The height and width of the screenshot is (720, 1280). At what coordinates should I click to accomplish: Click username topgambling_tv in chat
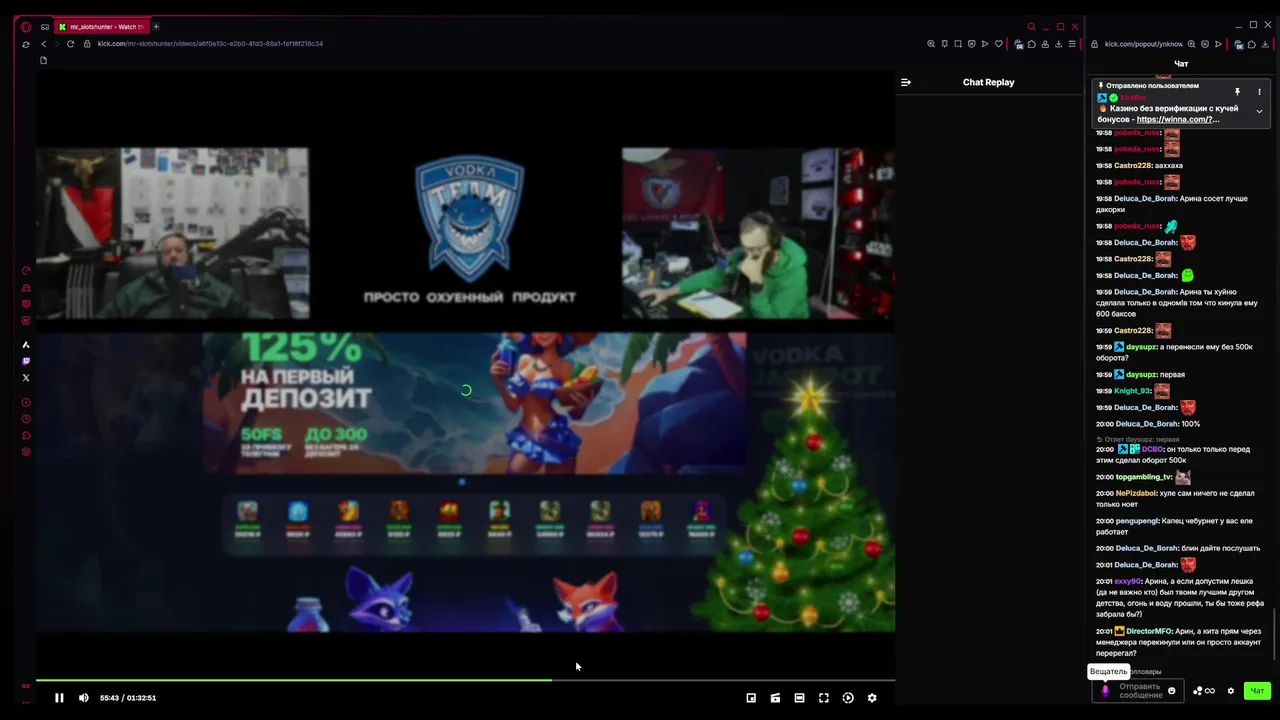tap(1144, 477)
